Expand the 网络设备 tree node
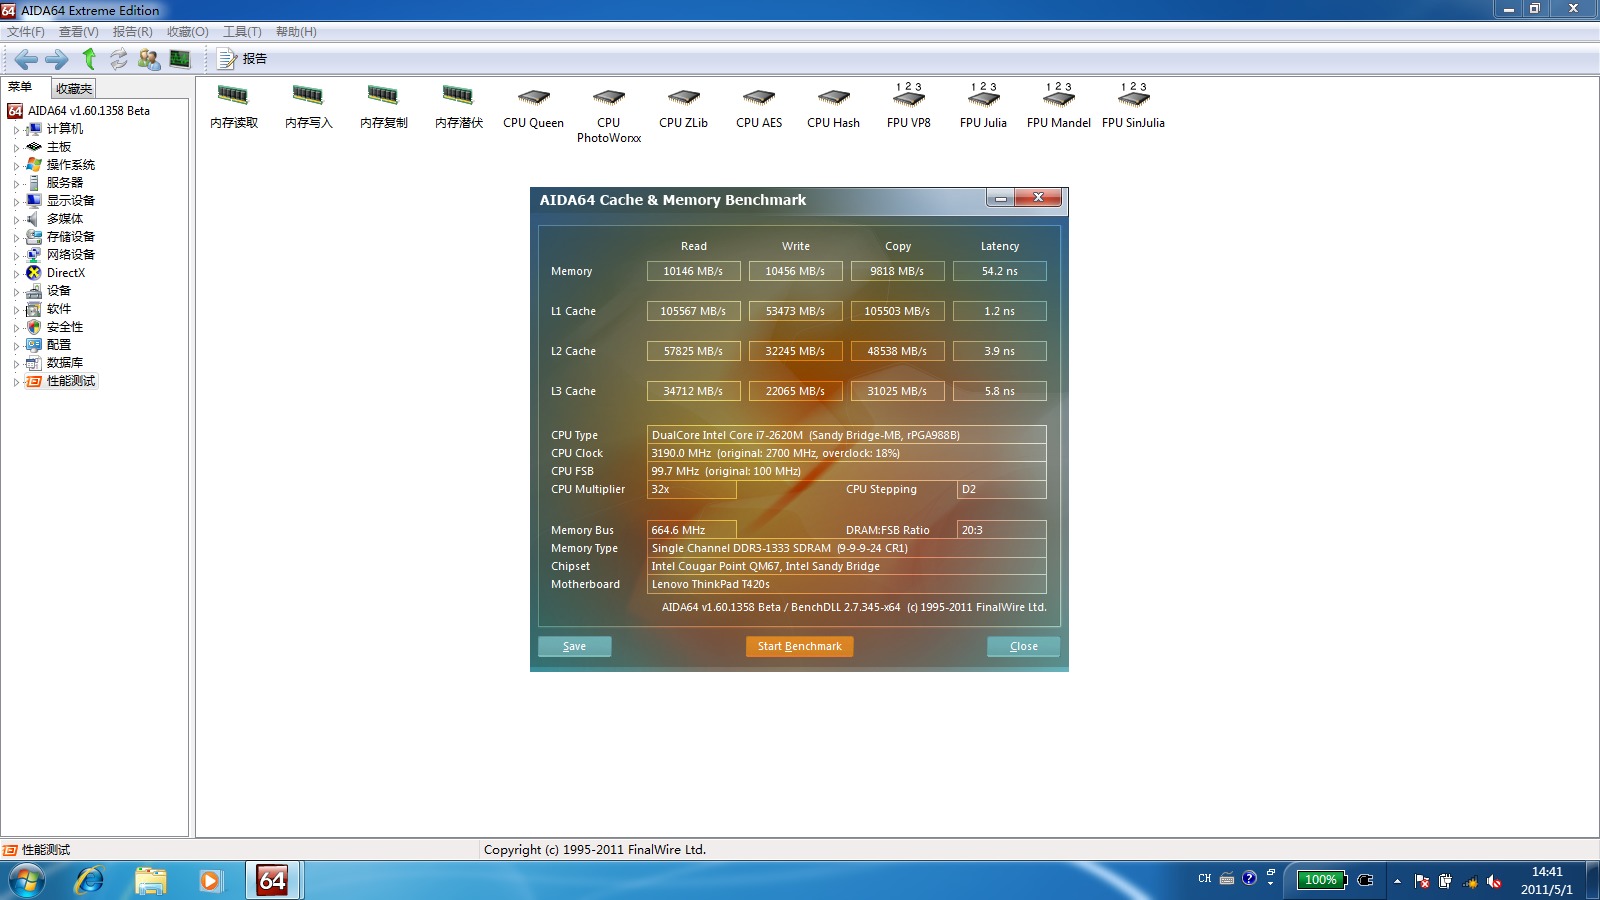1600x900 pixels. 16,255
